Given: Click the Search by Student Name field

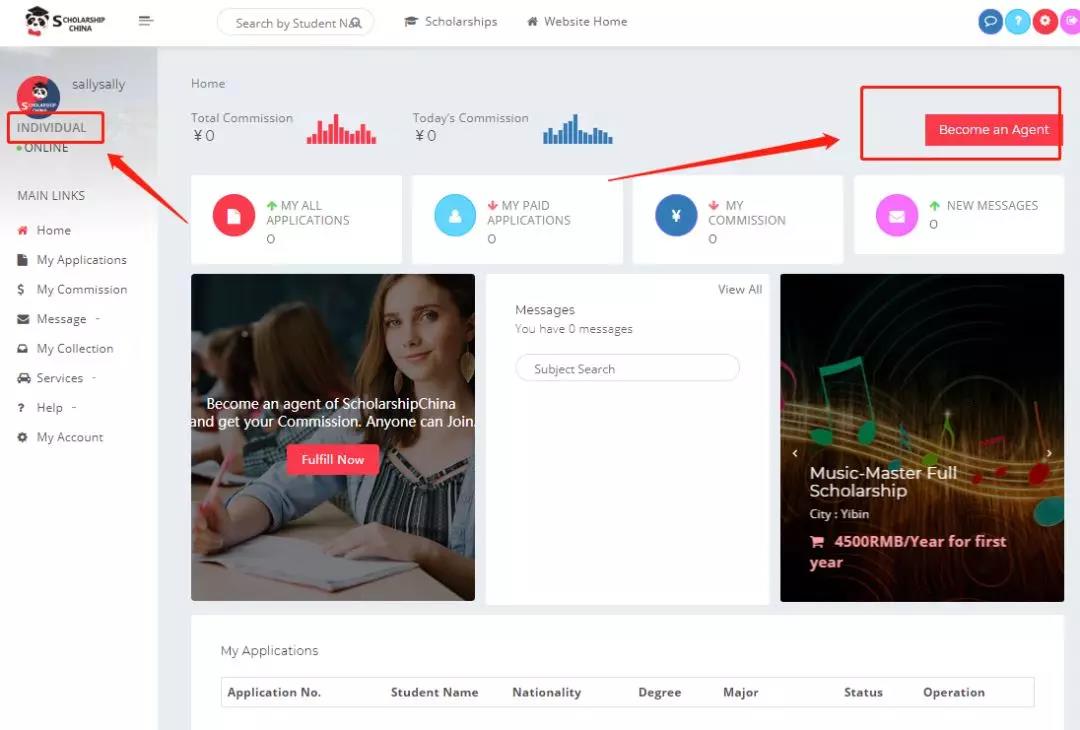Looking at the screenshot, I should click(x=295, y=23).
